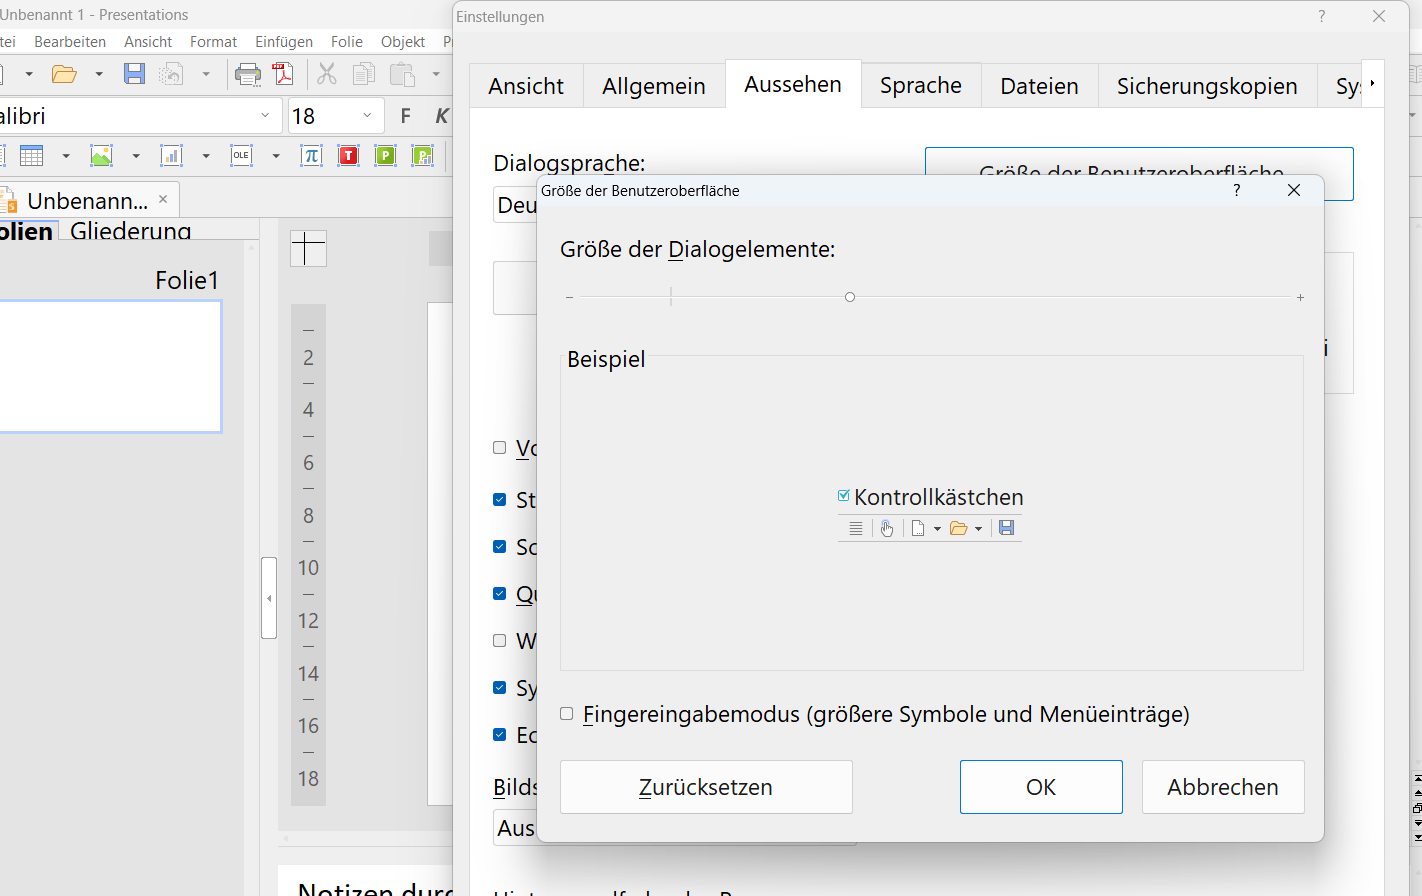The image size is (1422, 896).
Task: Toggle the Einstellungen checkbox starting with 'Qu'
Action: click(x=500, y=594)
